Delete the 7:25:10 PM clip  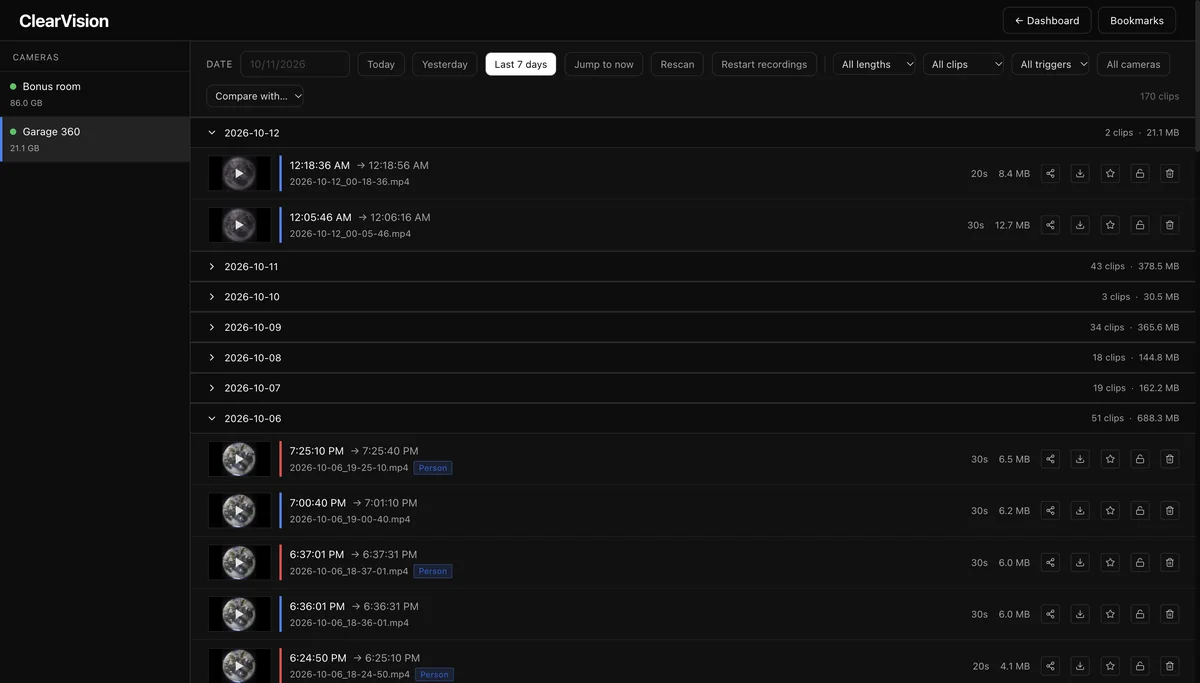pos(1170,459)
